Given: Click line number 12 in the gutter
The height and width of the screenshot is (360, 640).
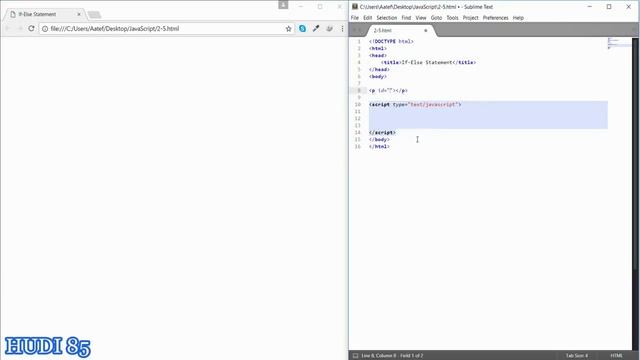Looking at the screenshot, I should click(x=358, y=118).
